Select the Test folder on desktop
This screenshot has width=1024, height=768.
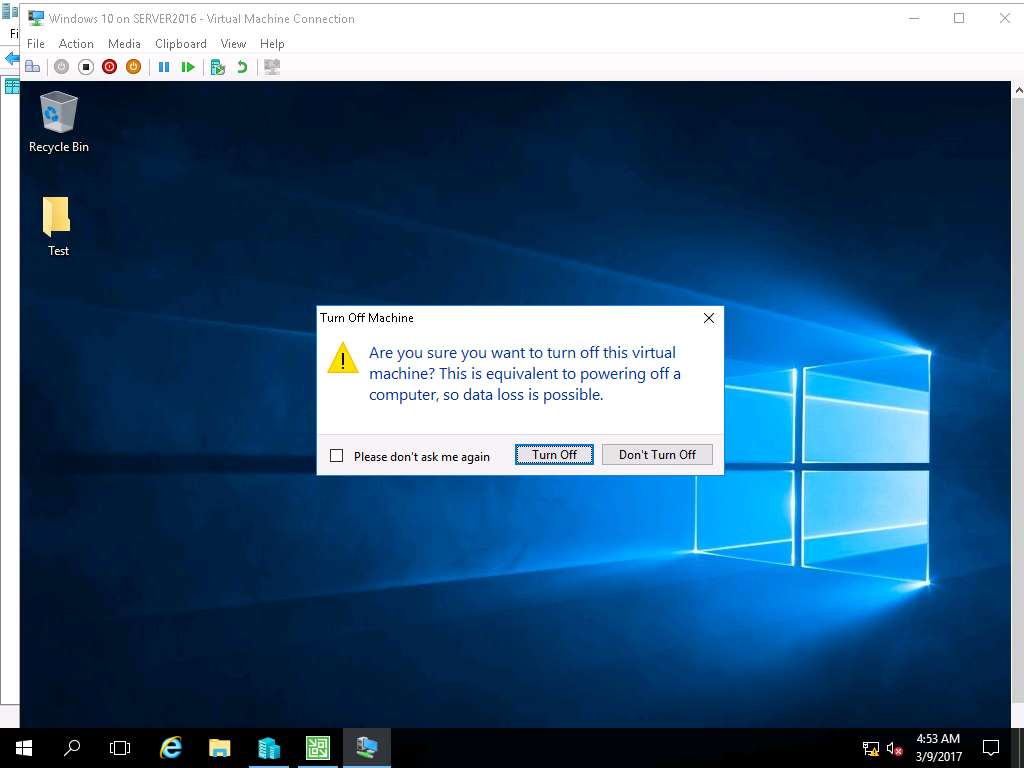tap(57, 226)
